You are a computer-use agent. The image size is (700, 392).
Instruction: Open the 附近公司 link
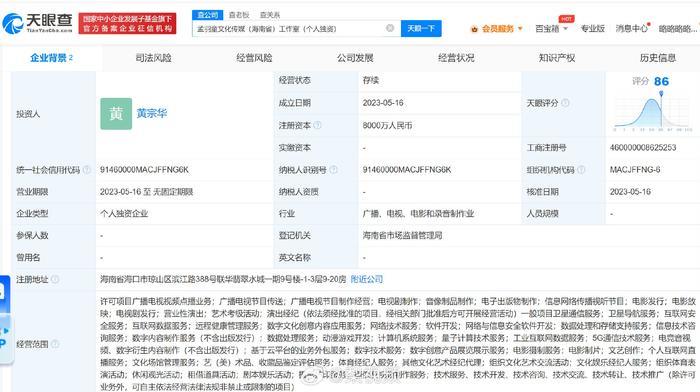(x=367, y=279)
